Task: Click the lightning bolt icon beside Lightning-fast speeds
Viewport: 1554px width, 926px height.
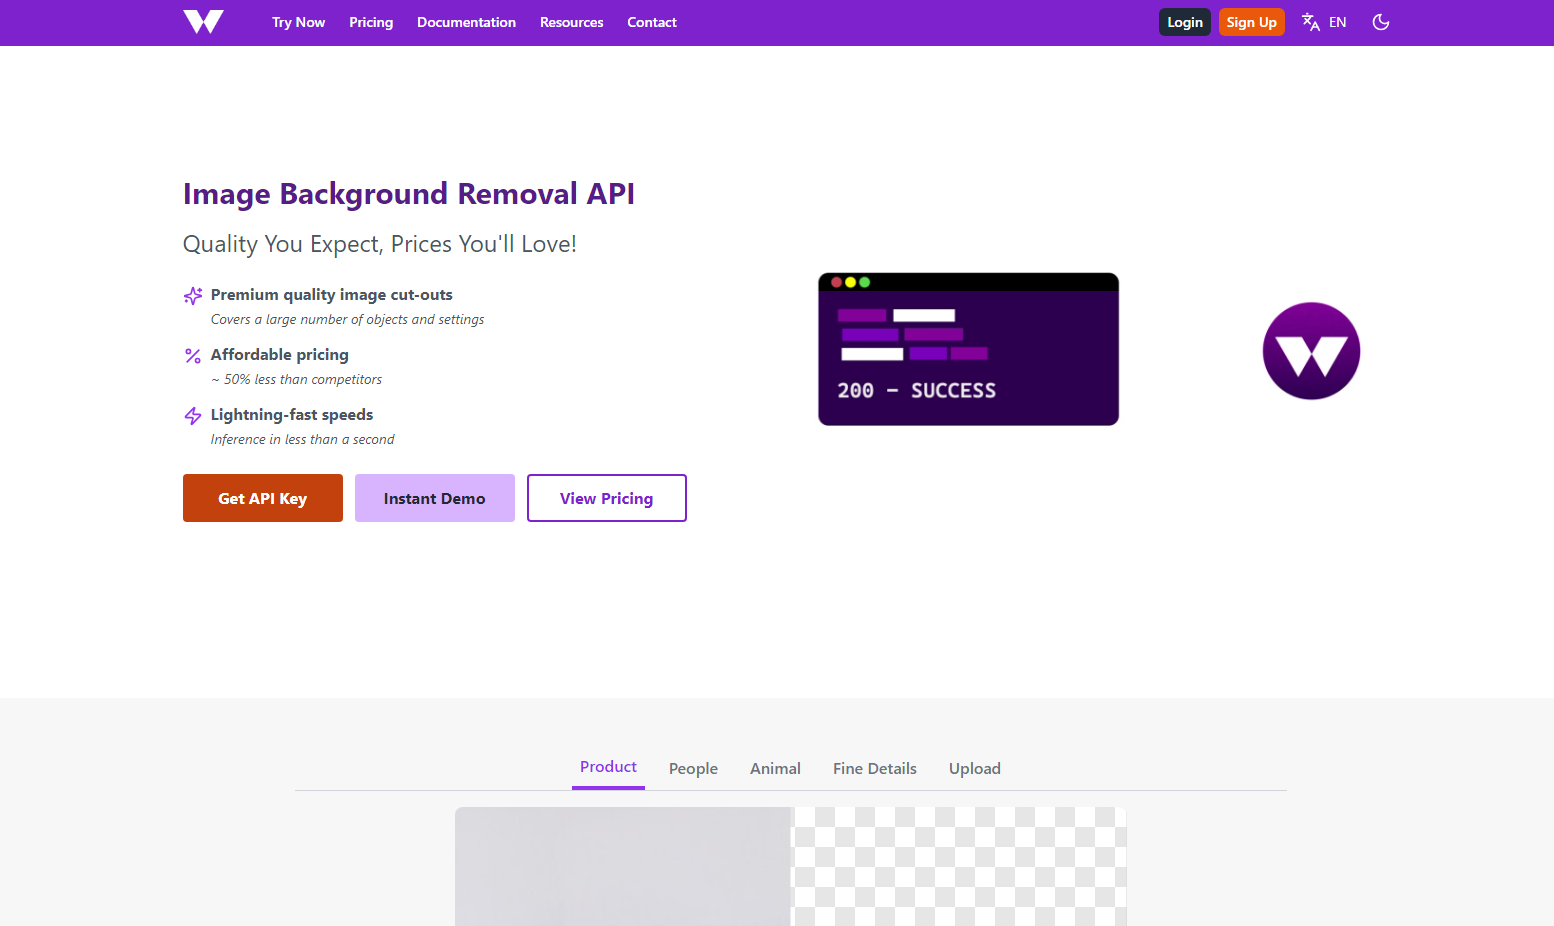Action: click(192, 415)
